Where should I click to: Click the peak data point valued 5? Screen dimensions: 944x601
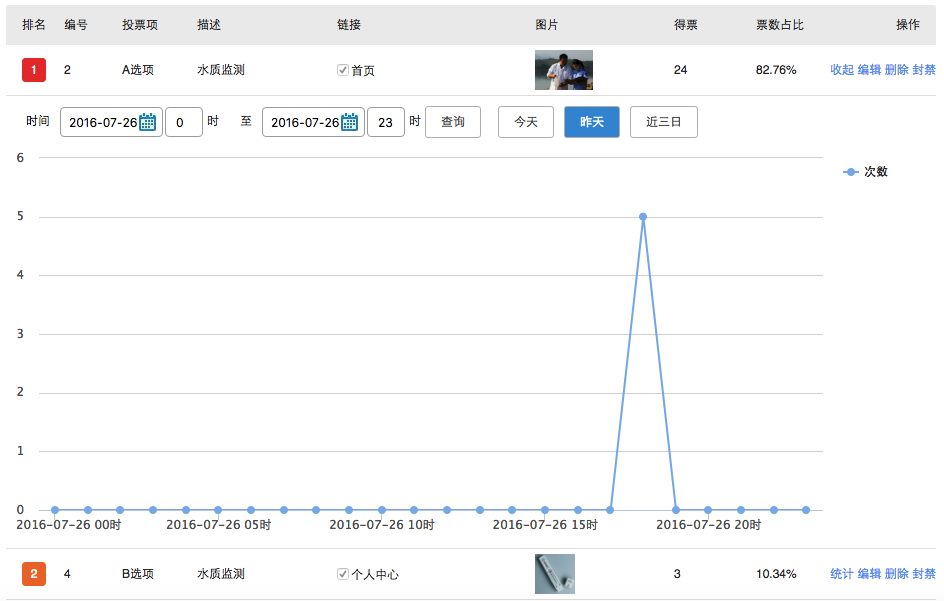[x=642, y=217]
